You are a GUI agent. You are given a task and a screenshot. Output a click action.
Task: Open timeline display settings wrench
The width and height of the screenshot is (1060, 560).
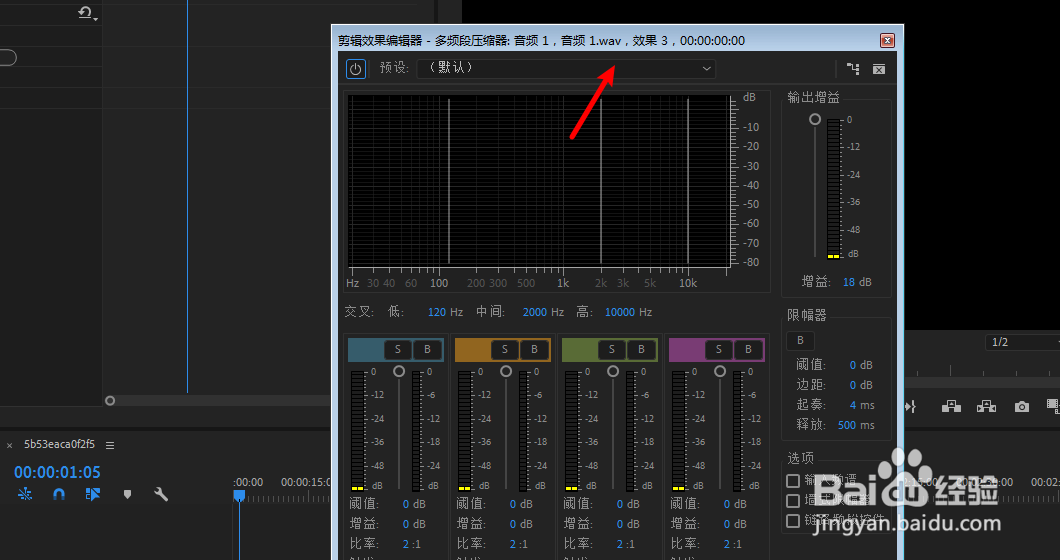[x=161, y=494]
